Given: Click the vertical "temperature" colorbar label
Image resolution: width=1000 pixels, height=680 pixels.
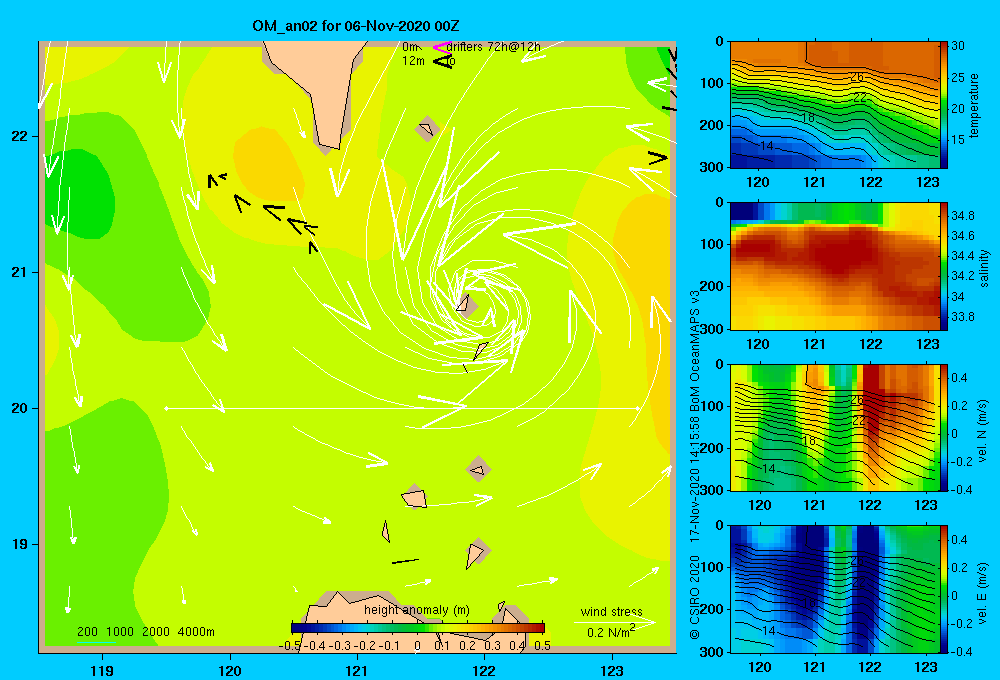Looking at the screenshot, I should pyautogui.click(x=974, y=105).
